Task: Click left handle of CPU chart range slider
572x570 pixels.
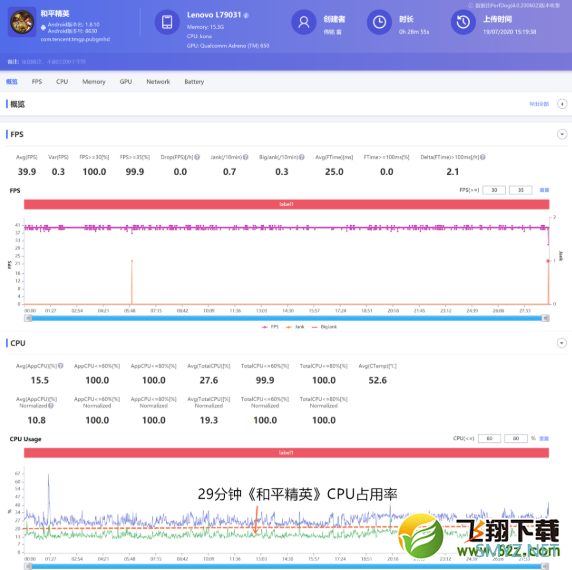Action: [x=28, y=566]
